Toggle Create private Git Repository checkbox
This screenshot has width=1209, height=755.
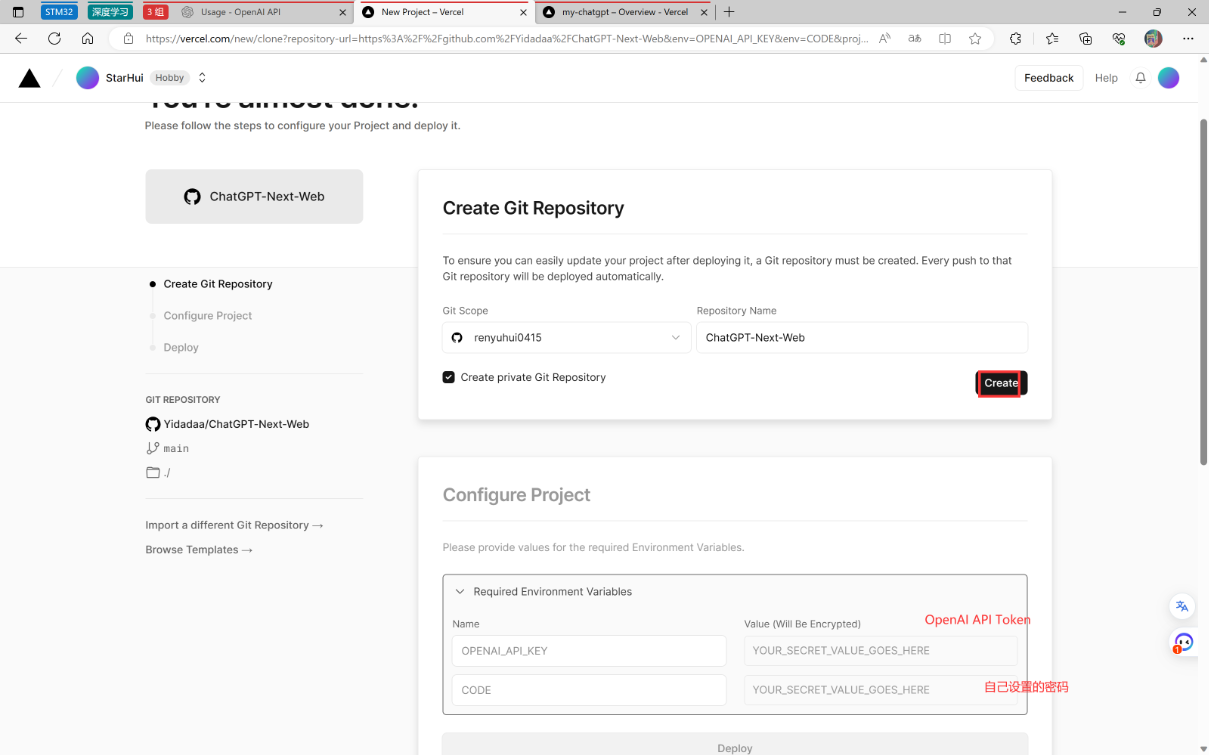tap(449, 377)
